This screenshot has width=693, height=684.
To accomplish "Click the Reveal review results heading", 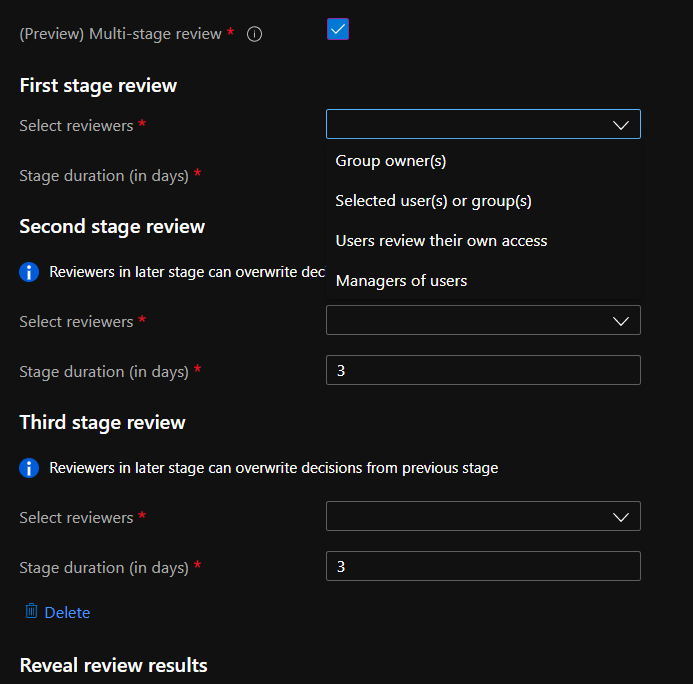I will click(x=113, y=666).
